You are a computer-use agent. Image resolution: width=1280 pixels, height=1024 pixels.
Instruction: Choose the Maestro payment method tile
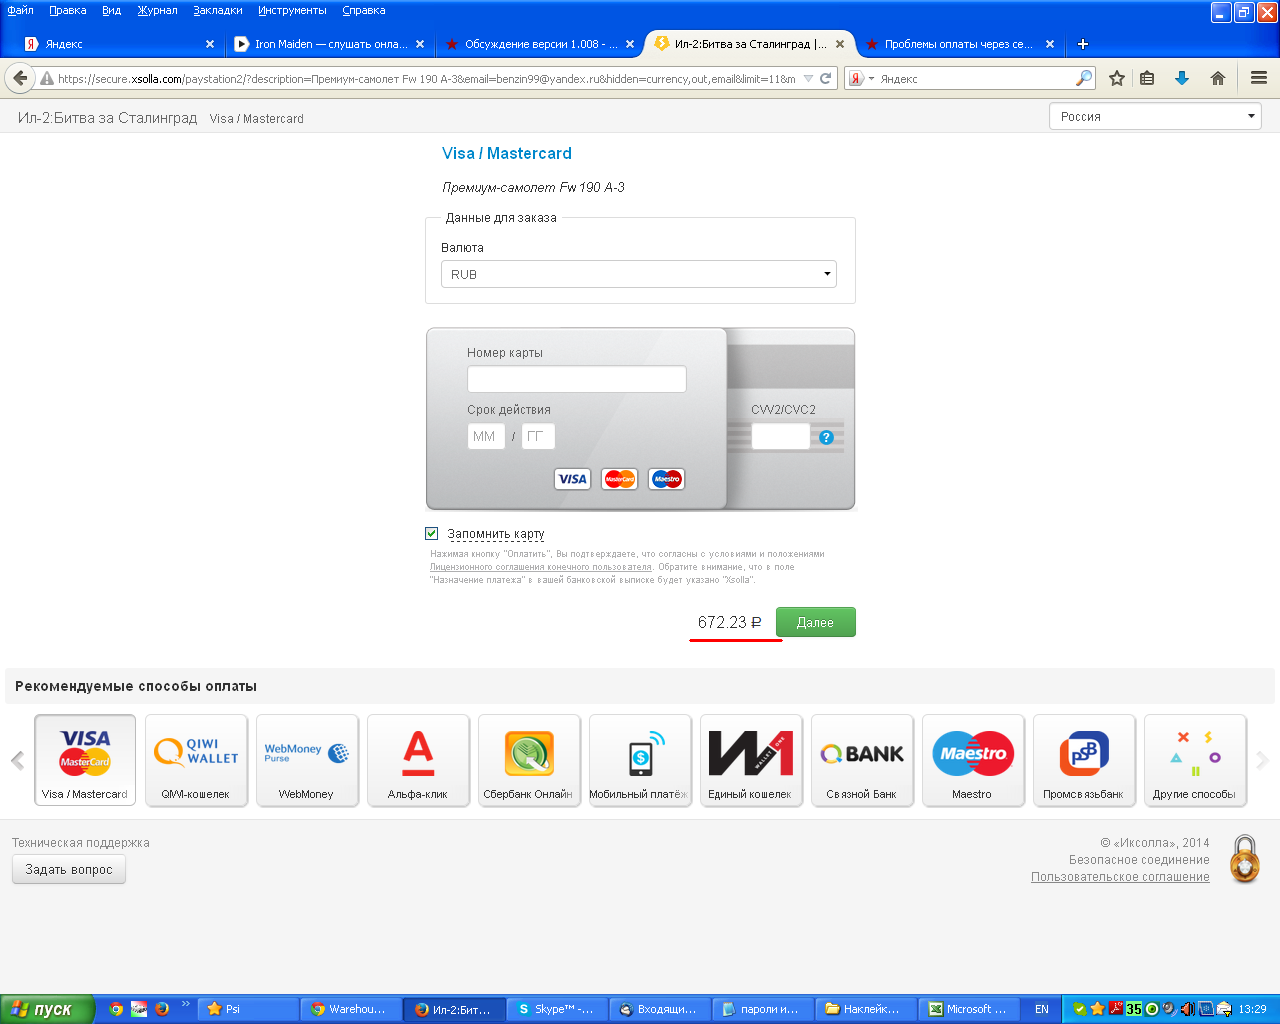click(x=973, y=760)
